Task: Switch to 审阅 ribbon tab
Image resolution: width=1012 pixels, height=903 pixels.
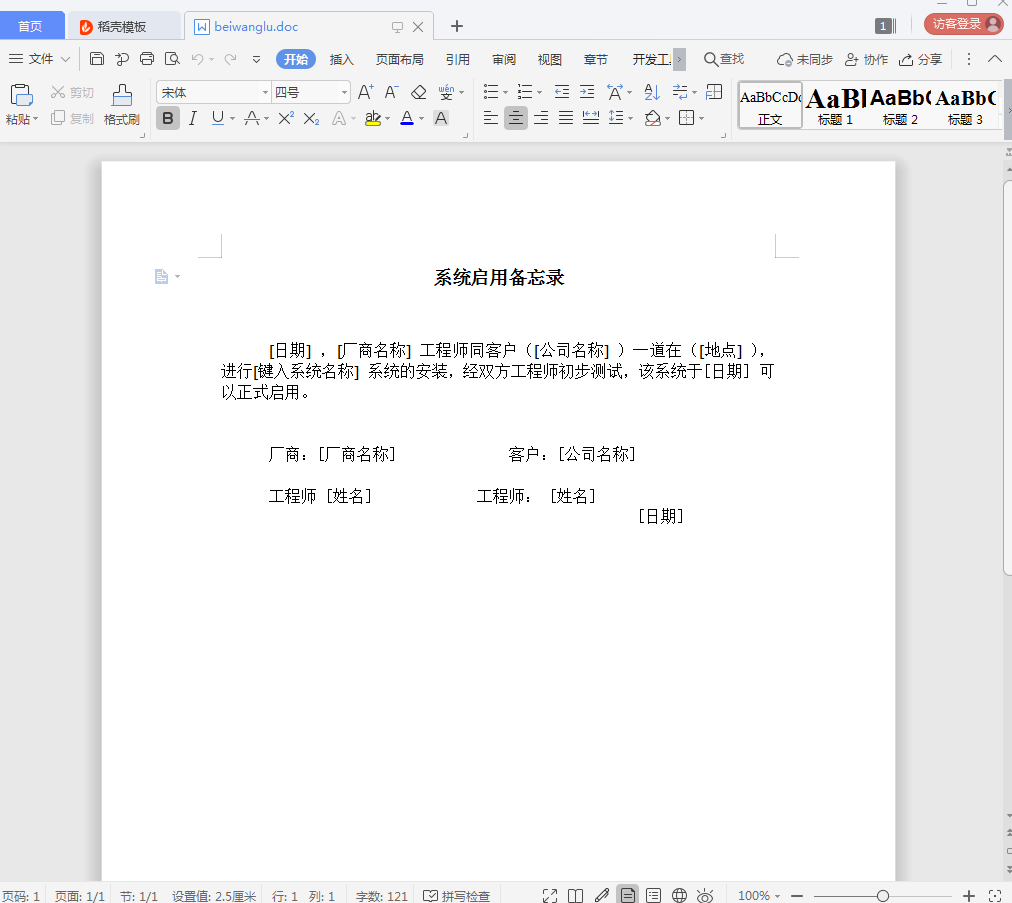Action: [504, 59]
